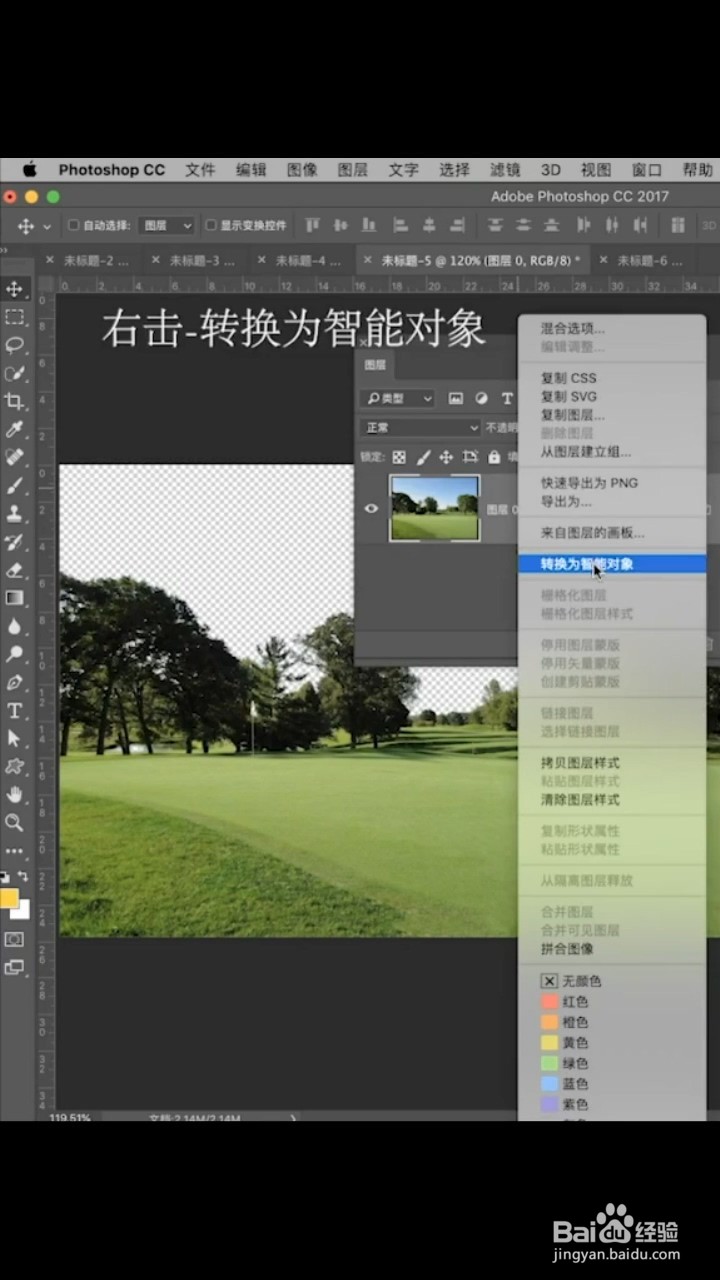The height and width of the screenshot is (1280, 720).
Task: Click the foreground color swatch
Action: [8, 897]
